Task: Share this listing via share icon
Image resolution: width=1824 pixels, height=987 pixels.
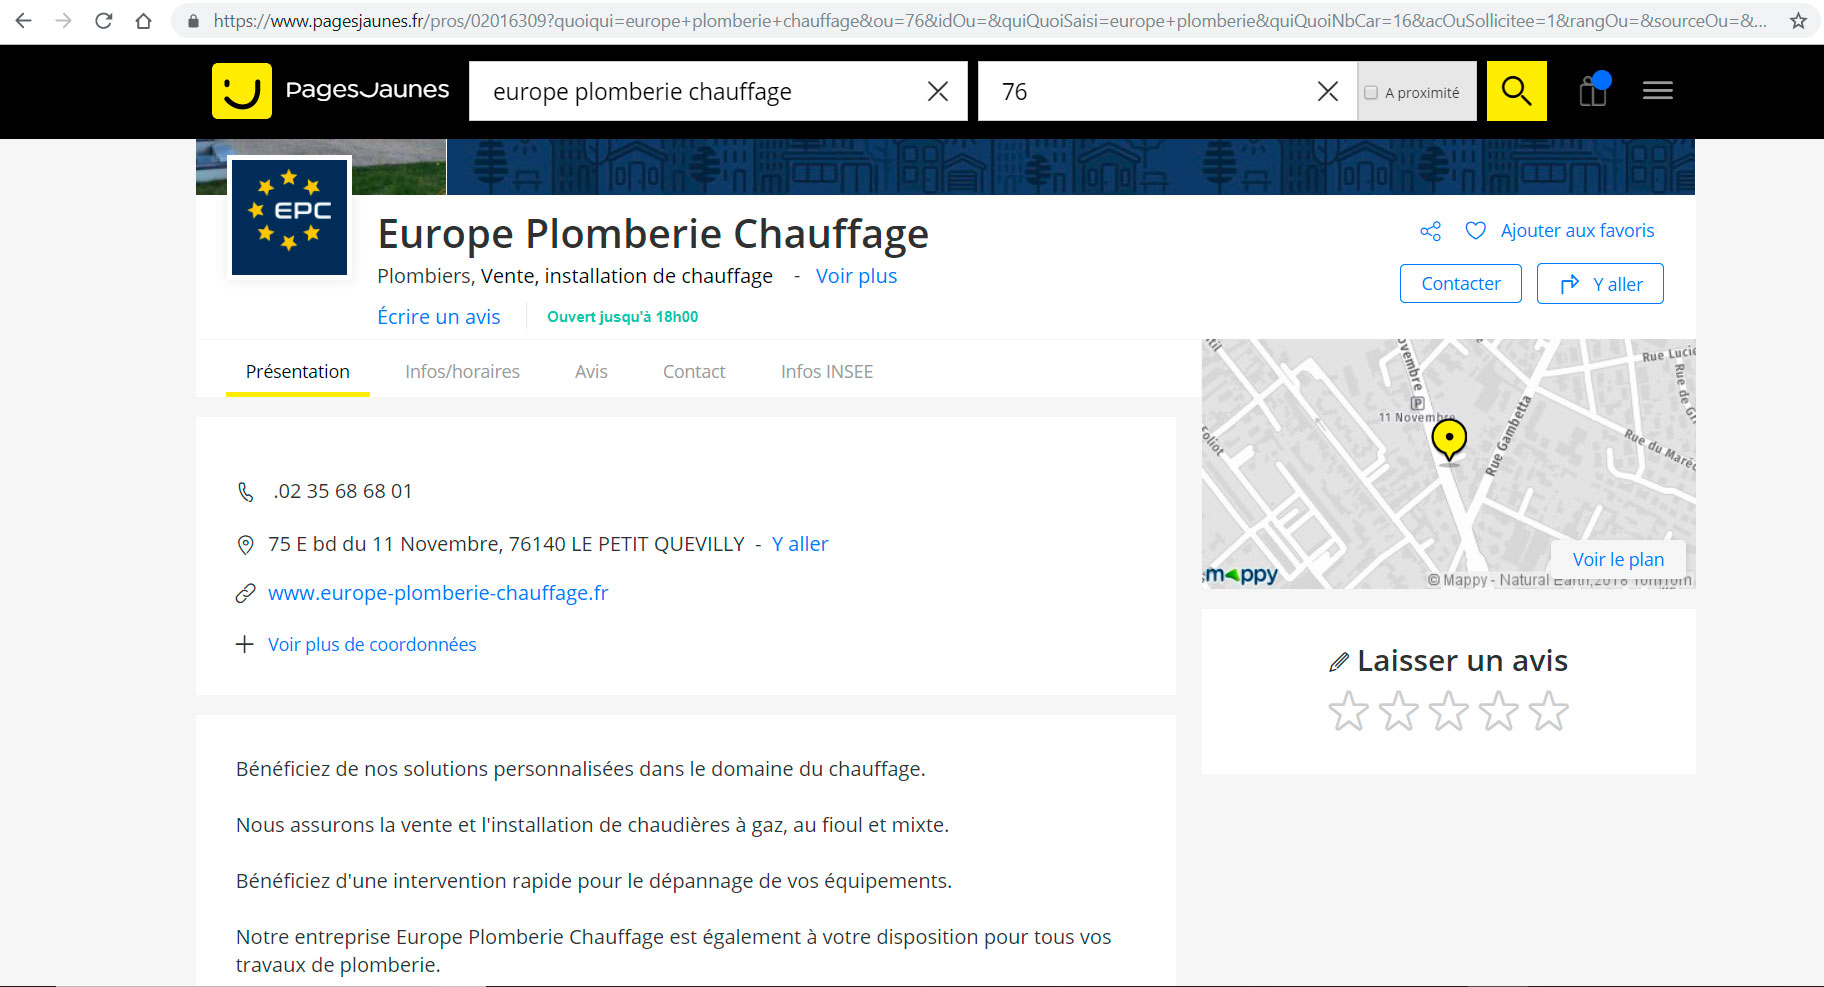Action: coord(1430,231)
